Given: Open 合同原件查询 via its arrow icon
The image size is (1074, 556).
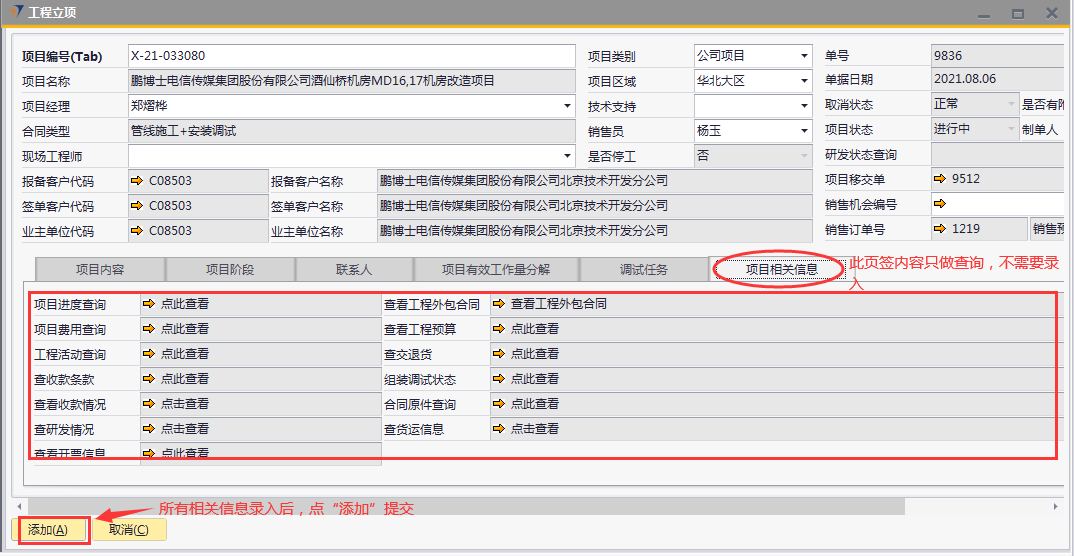Looking at the screenshot, I should (x=499, y=404).
